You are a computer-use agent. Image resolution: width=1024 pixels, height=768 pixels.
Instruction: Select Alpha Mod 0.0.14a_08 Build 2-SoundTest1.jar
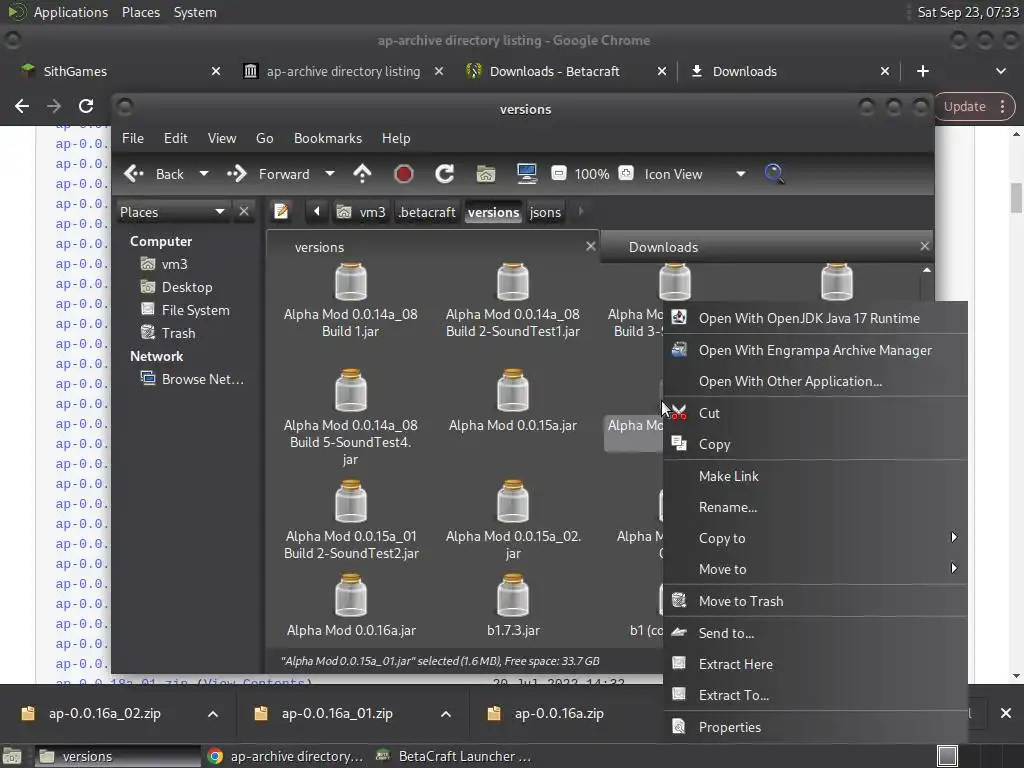[513, 300]
